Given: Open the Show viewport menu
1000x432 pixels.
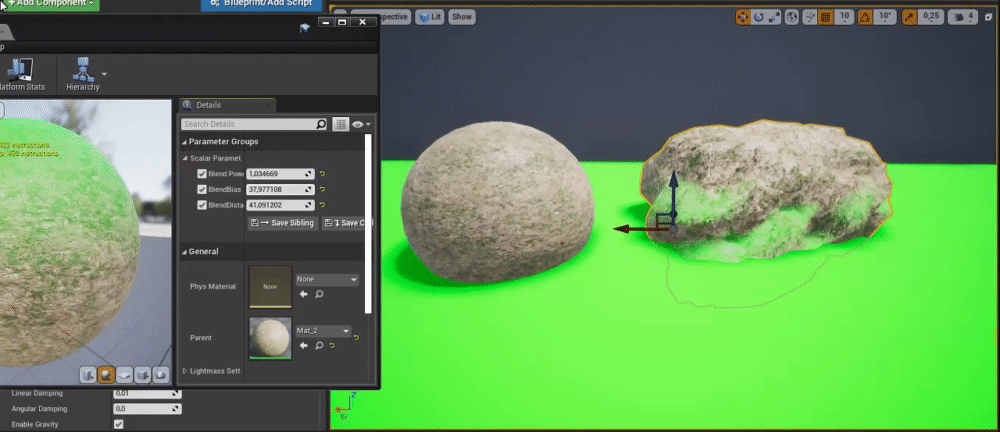Looking at the screenshot, I should (461, 17).
